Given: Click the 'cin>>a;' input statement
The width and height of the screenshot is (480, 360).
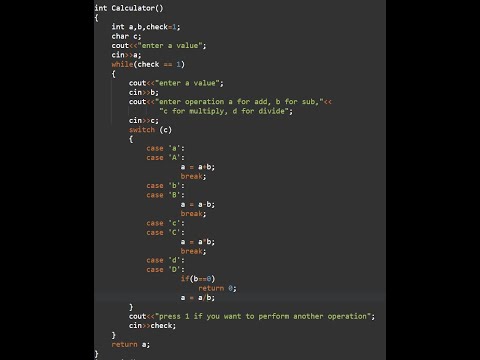Looking at the screenshot, I should (x=126, y=55).
